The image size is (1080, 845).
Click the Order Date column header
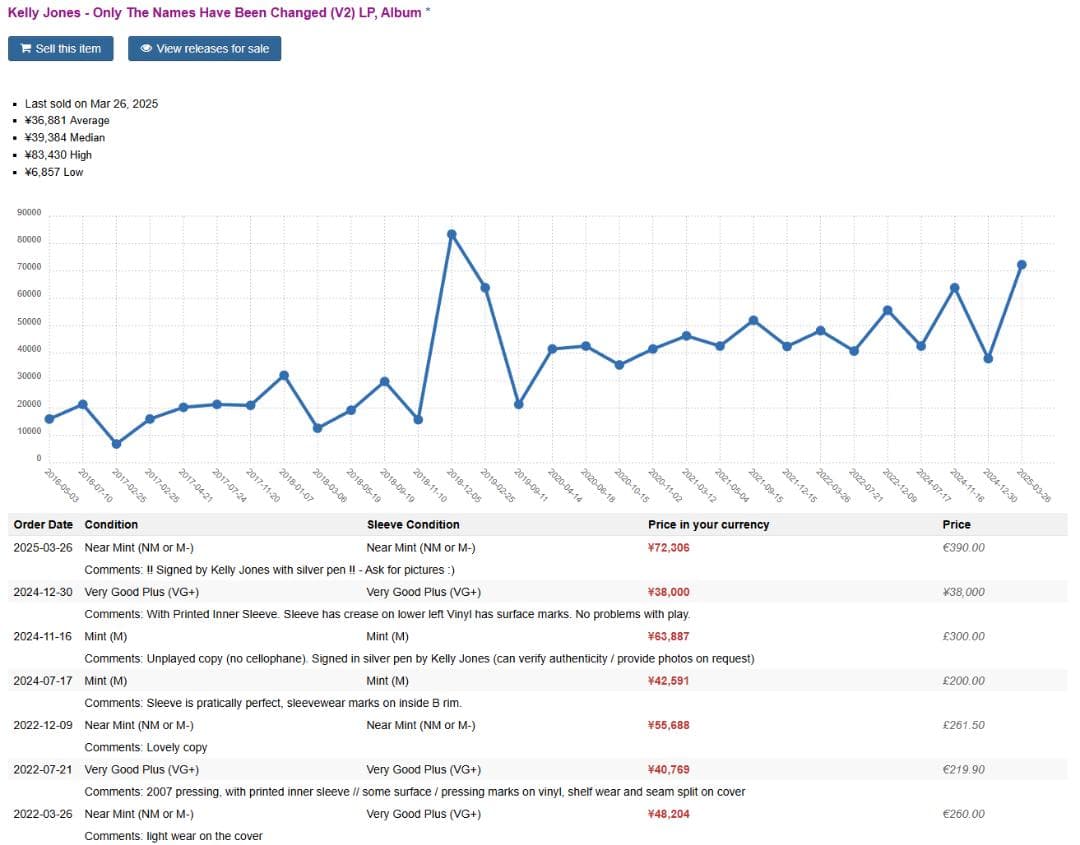pos(43,524)
